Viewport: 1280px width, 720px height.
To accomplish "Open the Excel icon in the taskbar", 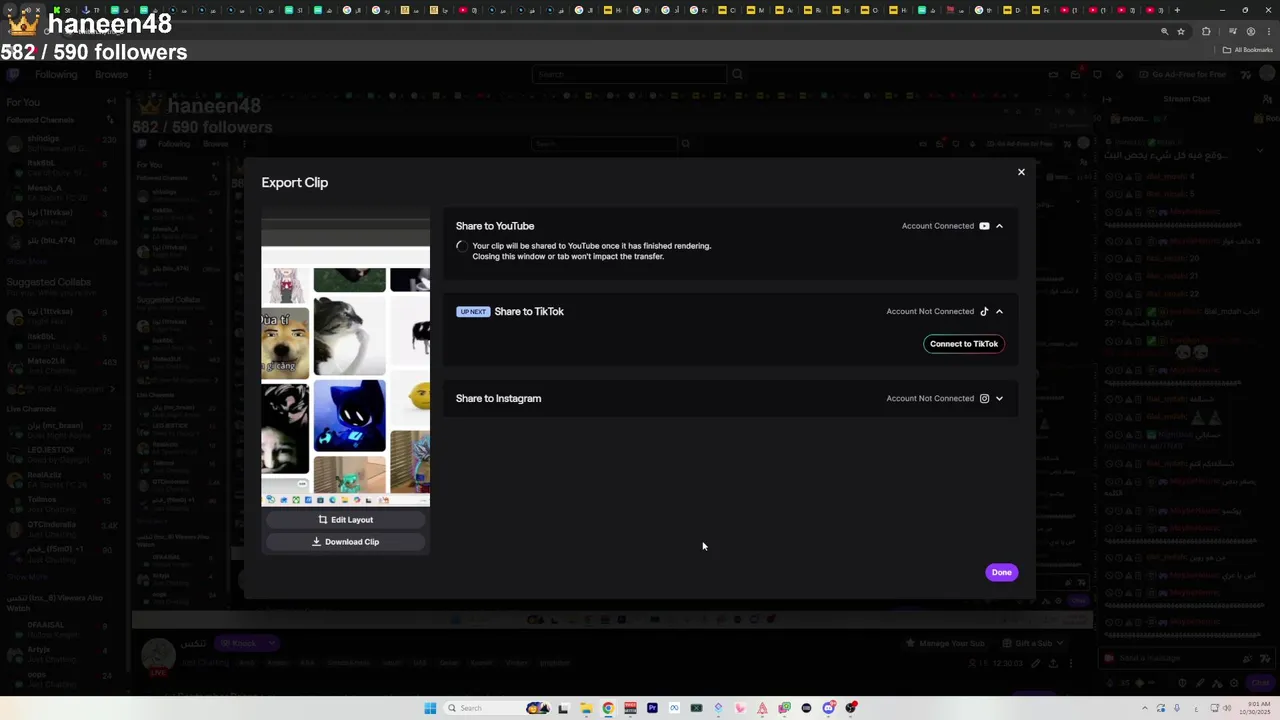I will click(x=696, y=708).
